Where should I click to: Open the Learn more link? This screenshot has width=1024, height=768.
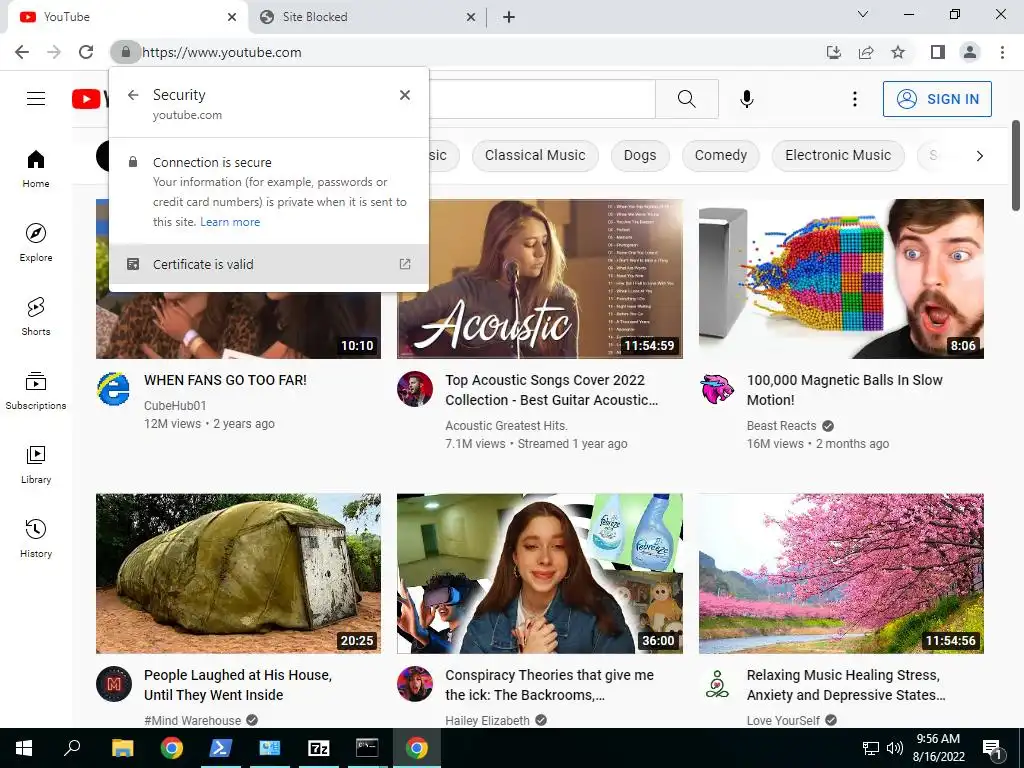(230, 222)
